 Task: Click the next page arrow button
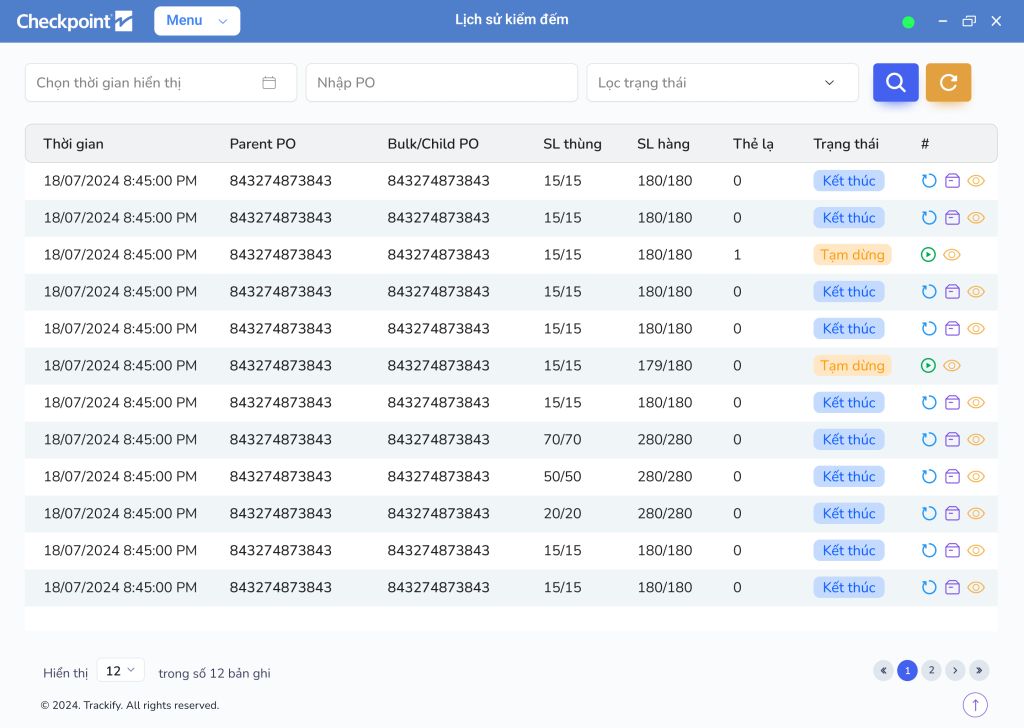pos(955,671)
